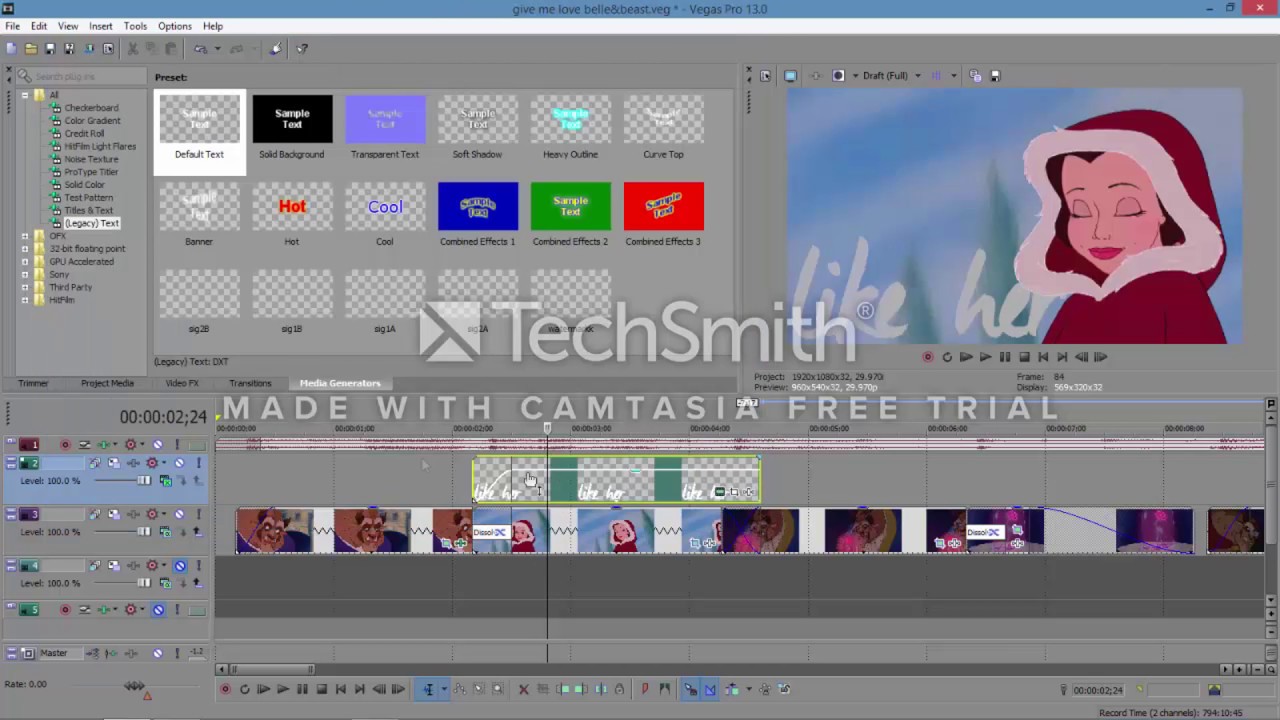Select the Solid Background text preset
The width and height of the screenshot is (1280, 720).
point(292,127)
